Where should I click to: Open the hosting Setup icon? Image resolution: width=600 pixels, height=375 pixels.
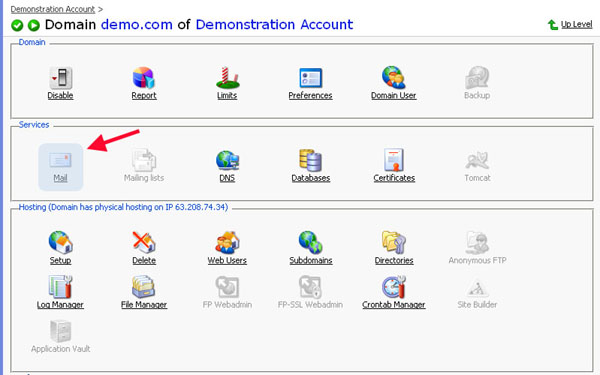tap(60, 242)
